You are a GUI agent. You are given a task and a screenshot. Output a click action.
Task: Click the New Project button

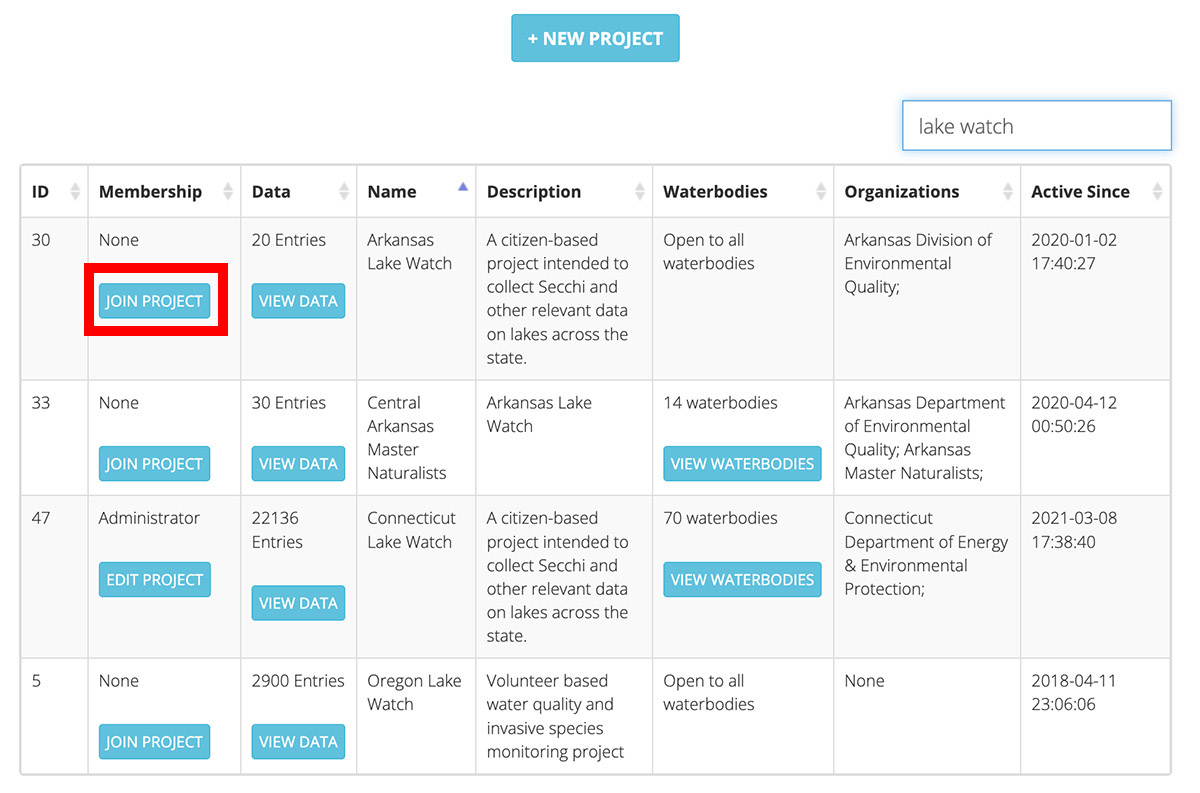click(x=595, y=39)
